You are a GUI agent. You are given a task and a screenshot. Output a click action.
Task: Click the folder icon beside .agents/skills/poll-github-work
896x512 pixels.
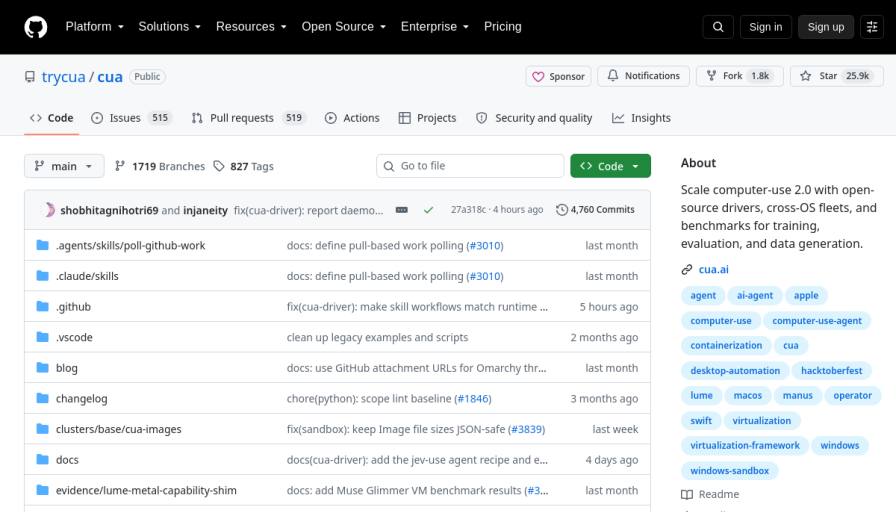tap(42, 246)
